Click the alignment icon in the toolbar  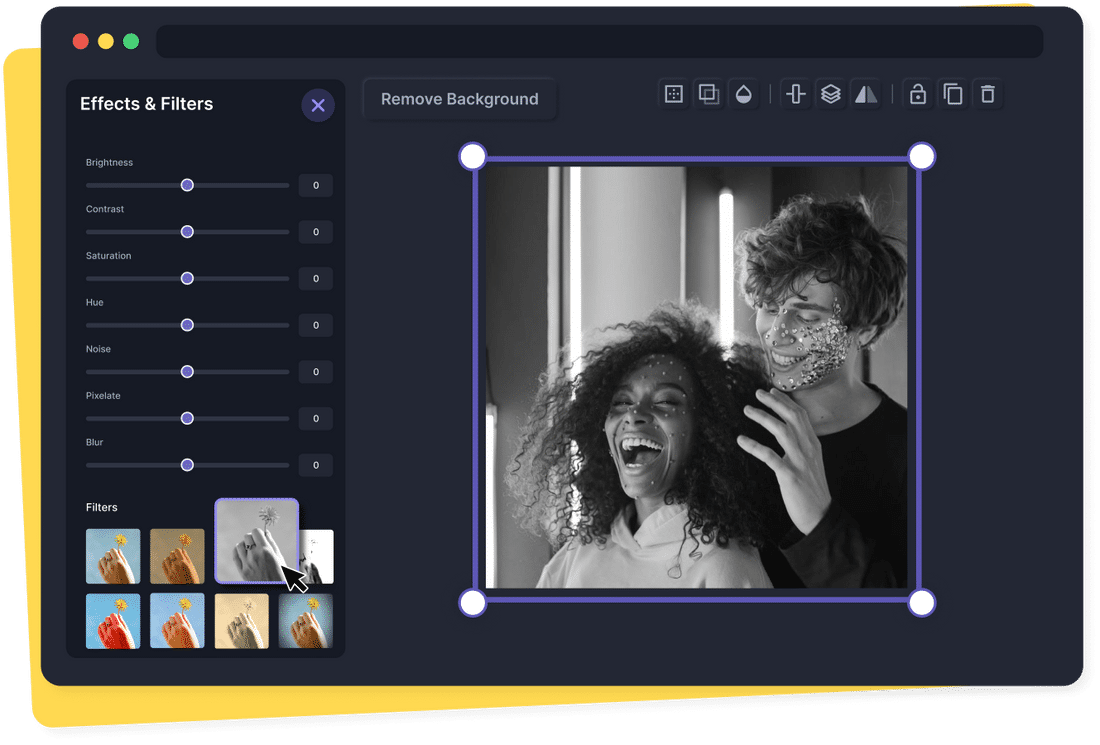point(794,93)
